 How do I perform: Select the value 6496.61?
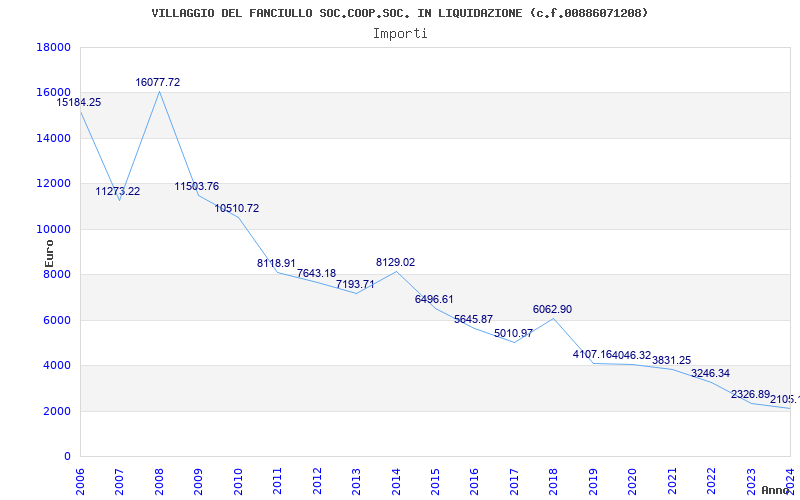pyautogui.click(x=434, y=299)
